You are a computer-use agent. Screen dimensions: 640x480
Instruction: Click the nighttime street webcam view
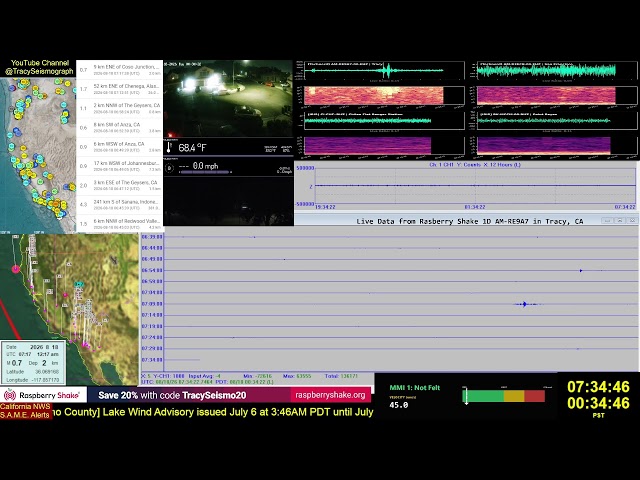(x=228, y=98)
